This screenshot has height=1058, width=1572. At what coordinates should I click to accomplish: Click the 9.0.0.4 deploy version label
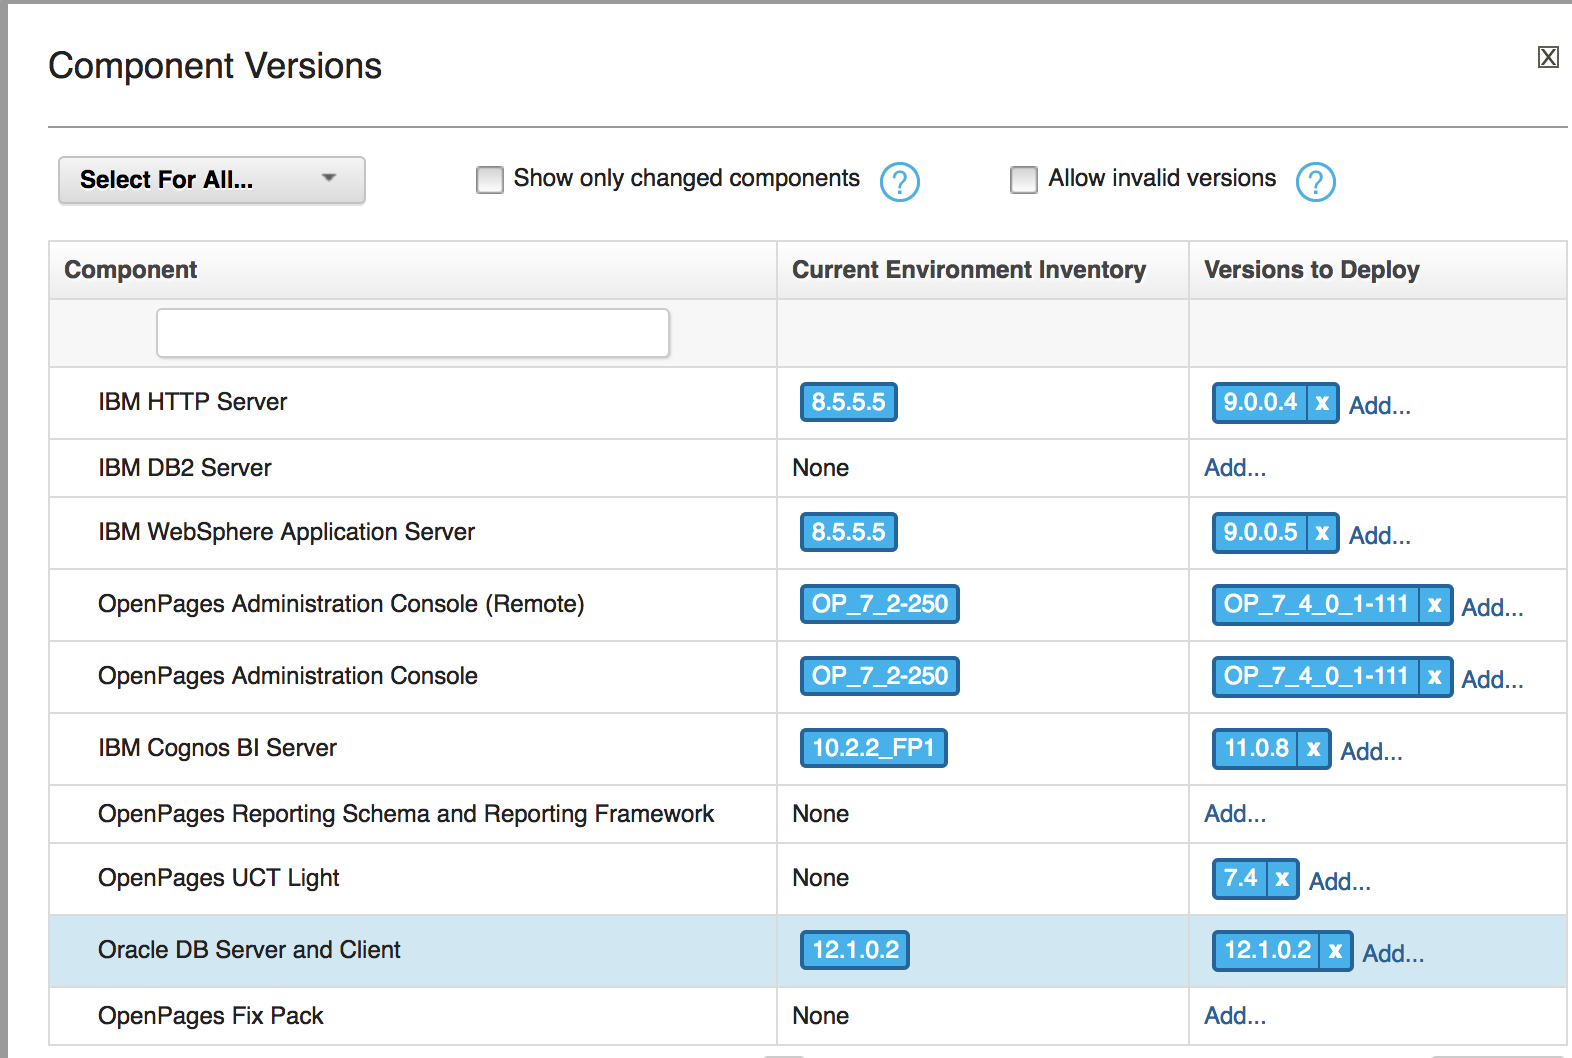tap(1260, 403)
